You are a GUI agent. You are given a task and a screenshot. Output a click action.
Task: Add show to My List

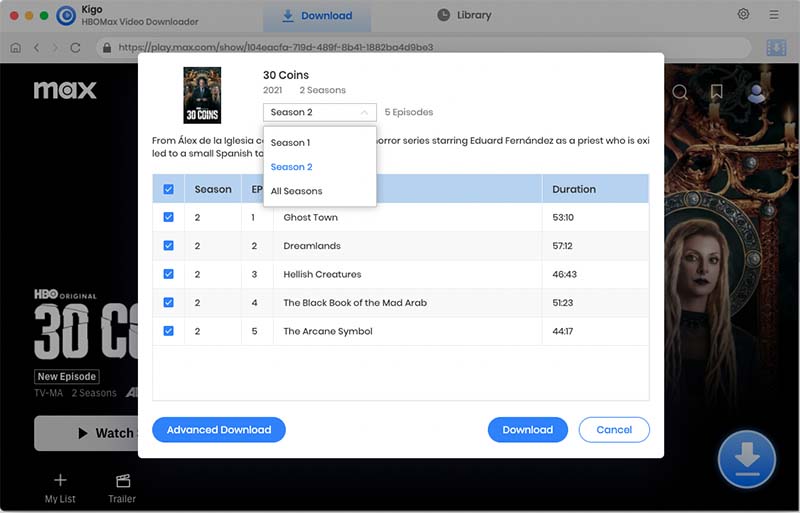pos(60,488)
